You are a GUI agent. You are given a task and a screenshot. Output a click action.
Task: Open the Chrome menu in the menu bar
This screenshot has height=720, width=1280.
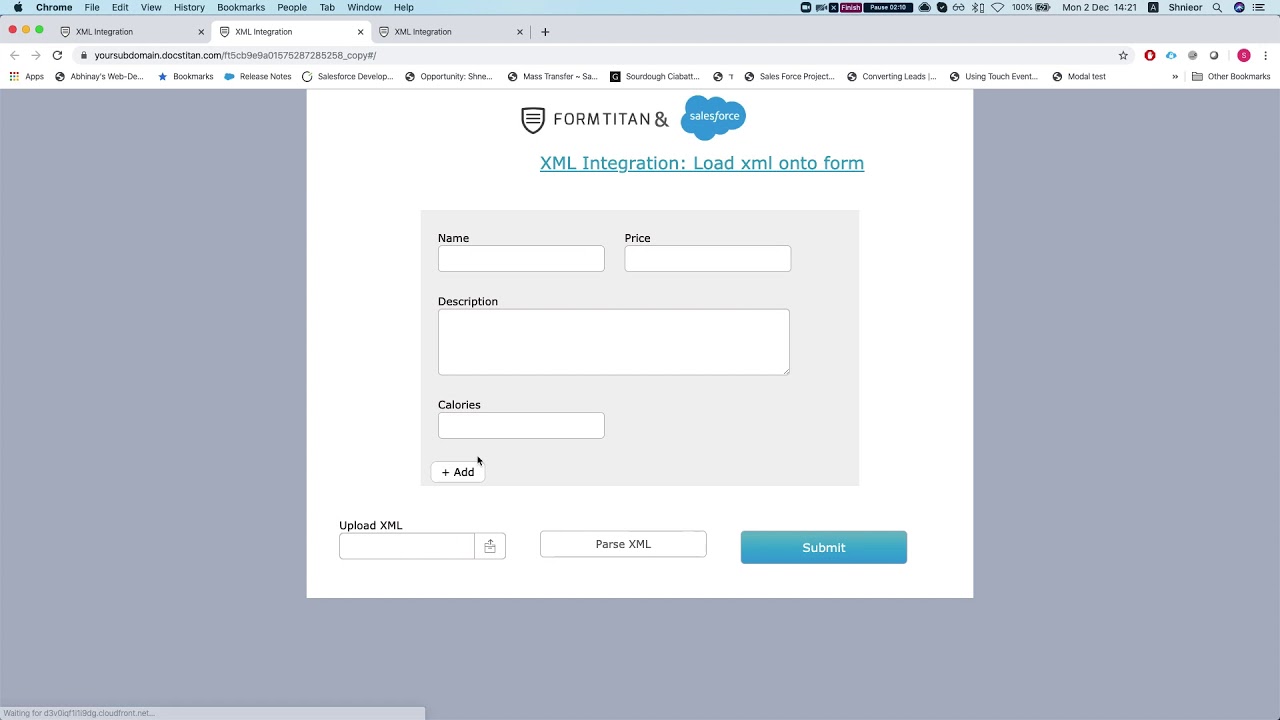coord(54,7)
